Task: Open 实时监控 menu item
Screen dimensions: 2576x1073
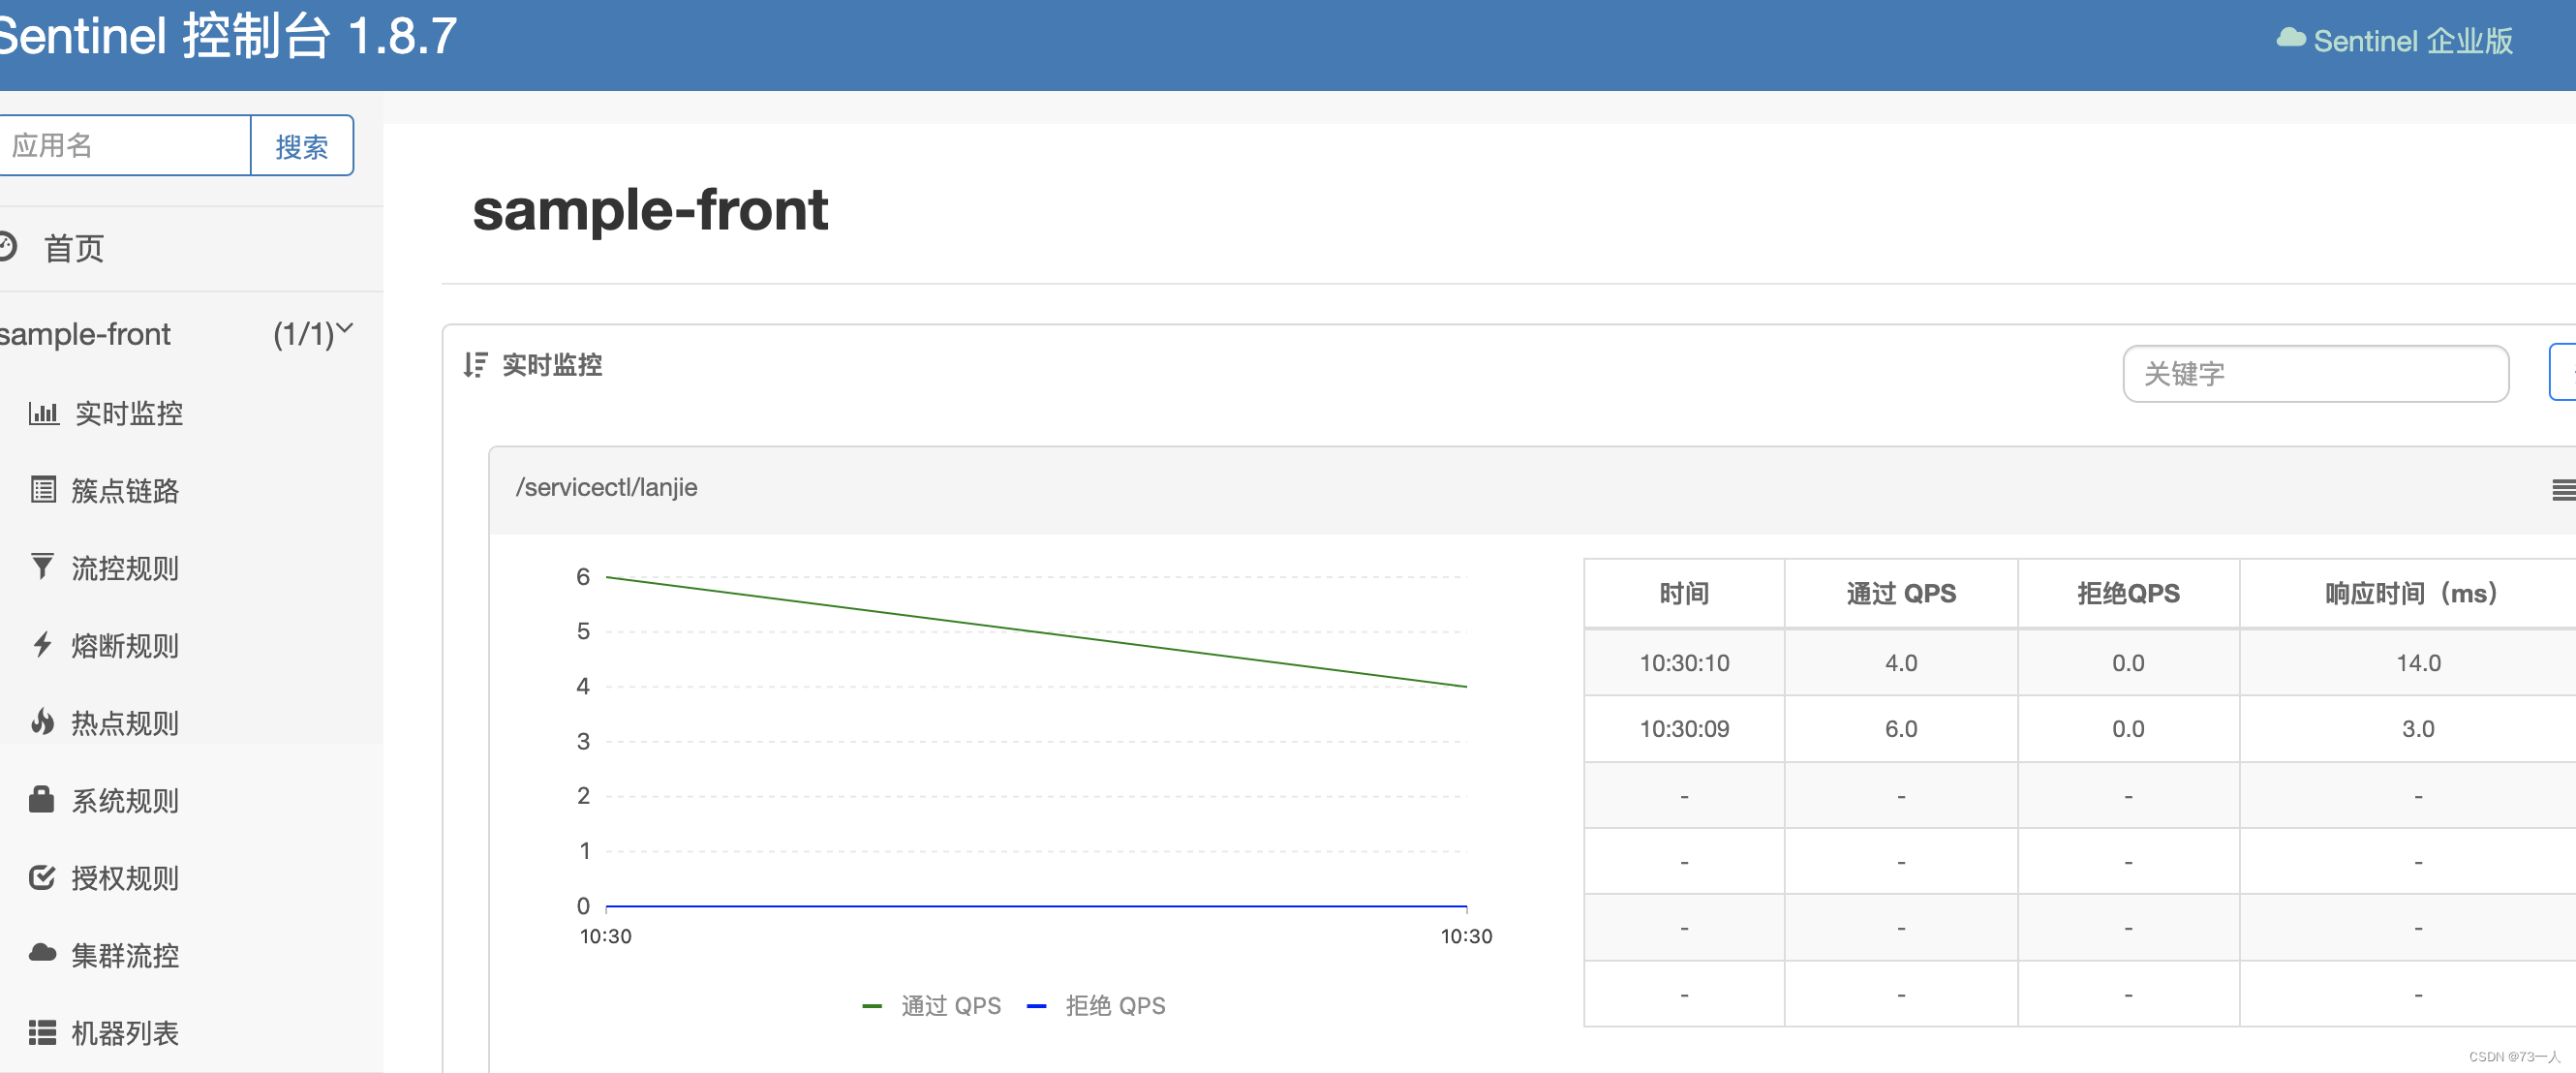Action: 129,413
